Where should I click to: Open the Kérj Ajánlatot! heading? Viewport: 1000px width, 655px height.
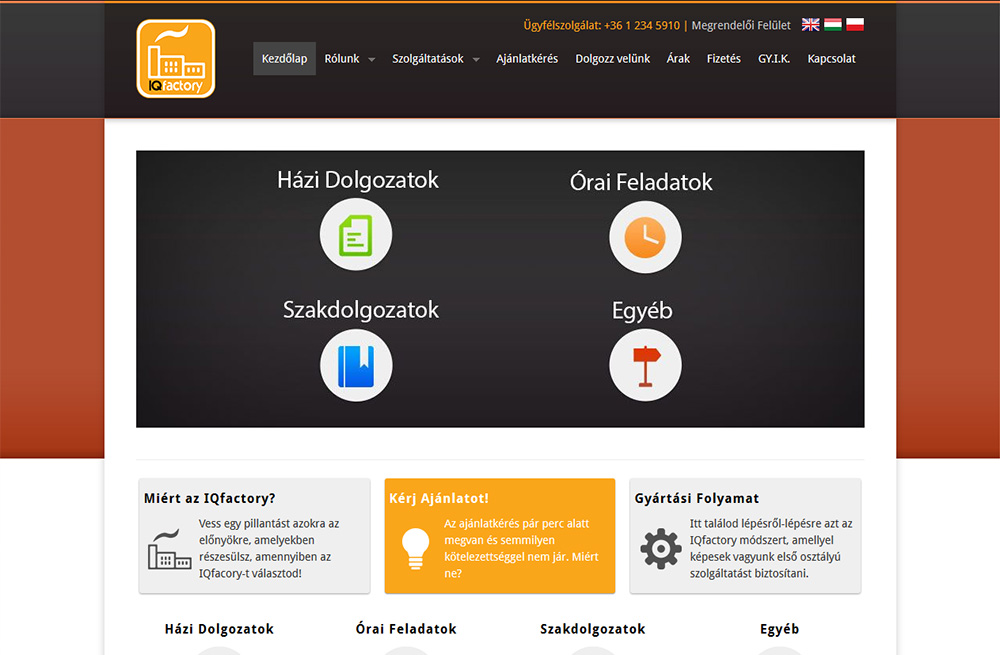click(x=439, y=498)
